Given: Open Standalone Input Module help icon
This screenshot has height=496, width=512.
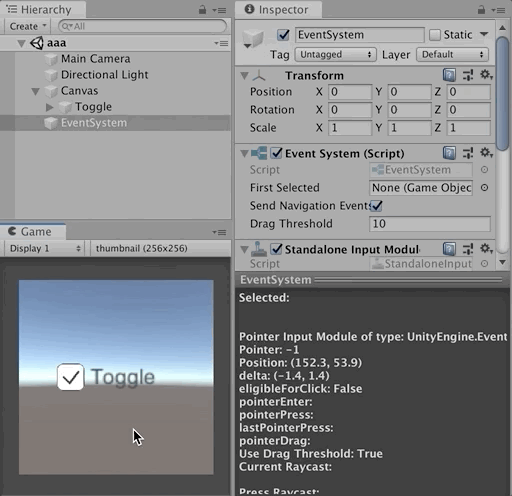Looking at the screenshot, I should point(449,249).
